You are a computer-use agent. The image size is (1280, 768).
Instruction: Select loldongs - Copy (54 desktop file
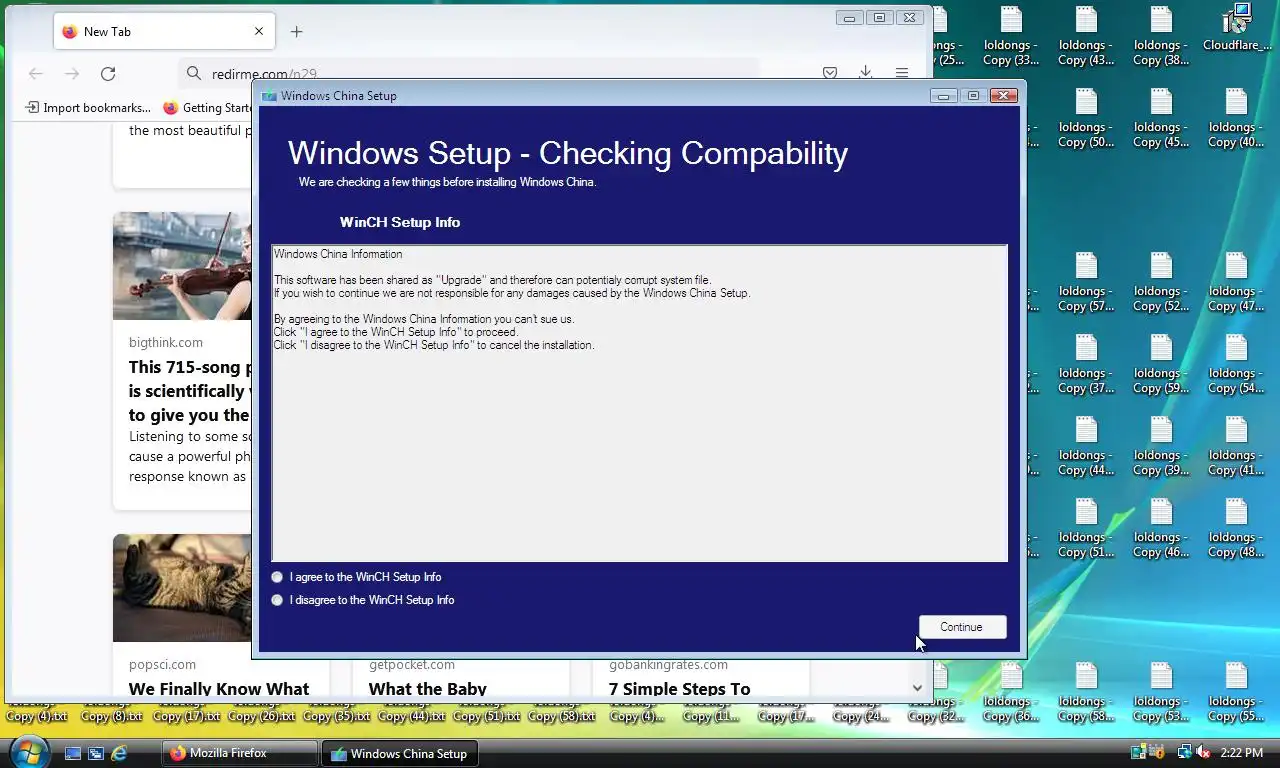(1236, 364)
